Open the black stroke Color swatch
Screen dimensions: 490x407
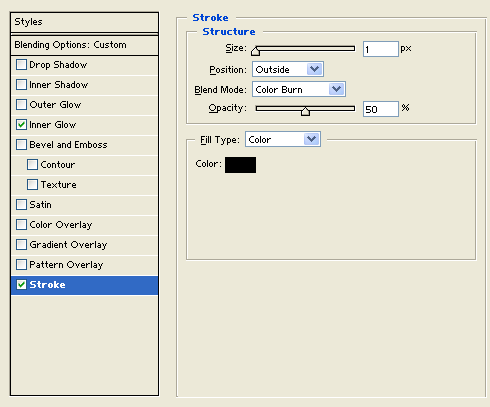click(x=240, y=165)
